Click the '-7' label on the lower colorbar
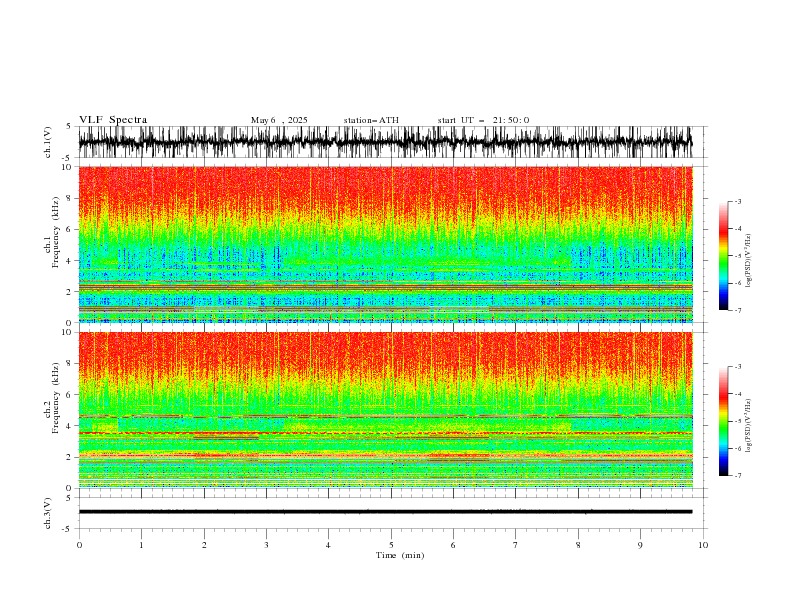 tap(737, 475)
